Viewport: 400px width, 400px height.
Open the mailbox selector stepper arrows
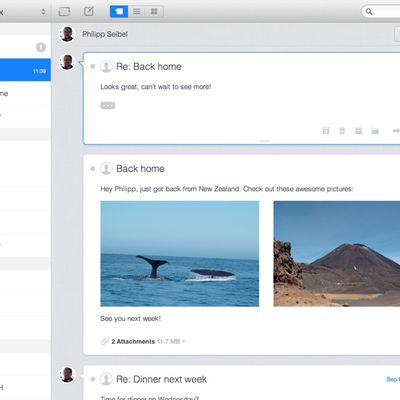click(43, 12)
